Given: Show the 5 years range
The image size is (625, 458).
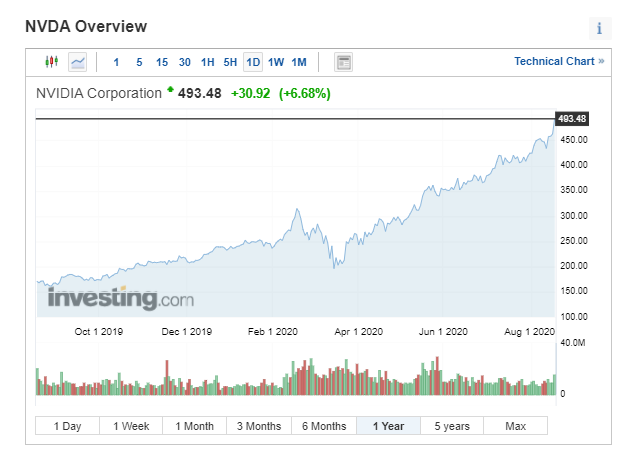Looking at the screenshot, I should (452, 426).
